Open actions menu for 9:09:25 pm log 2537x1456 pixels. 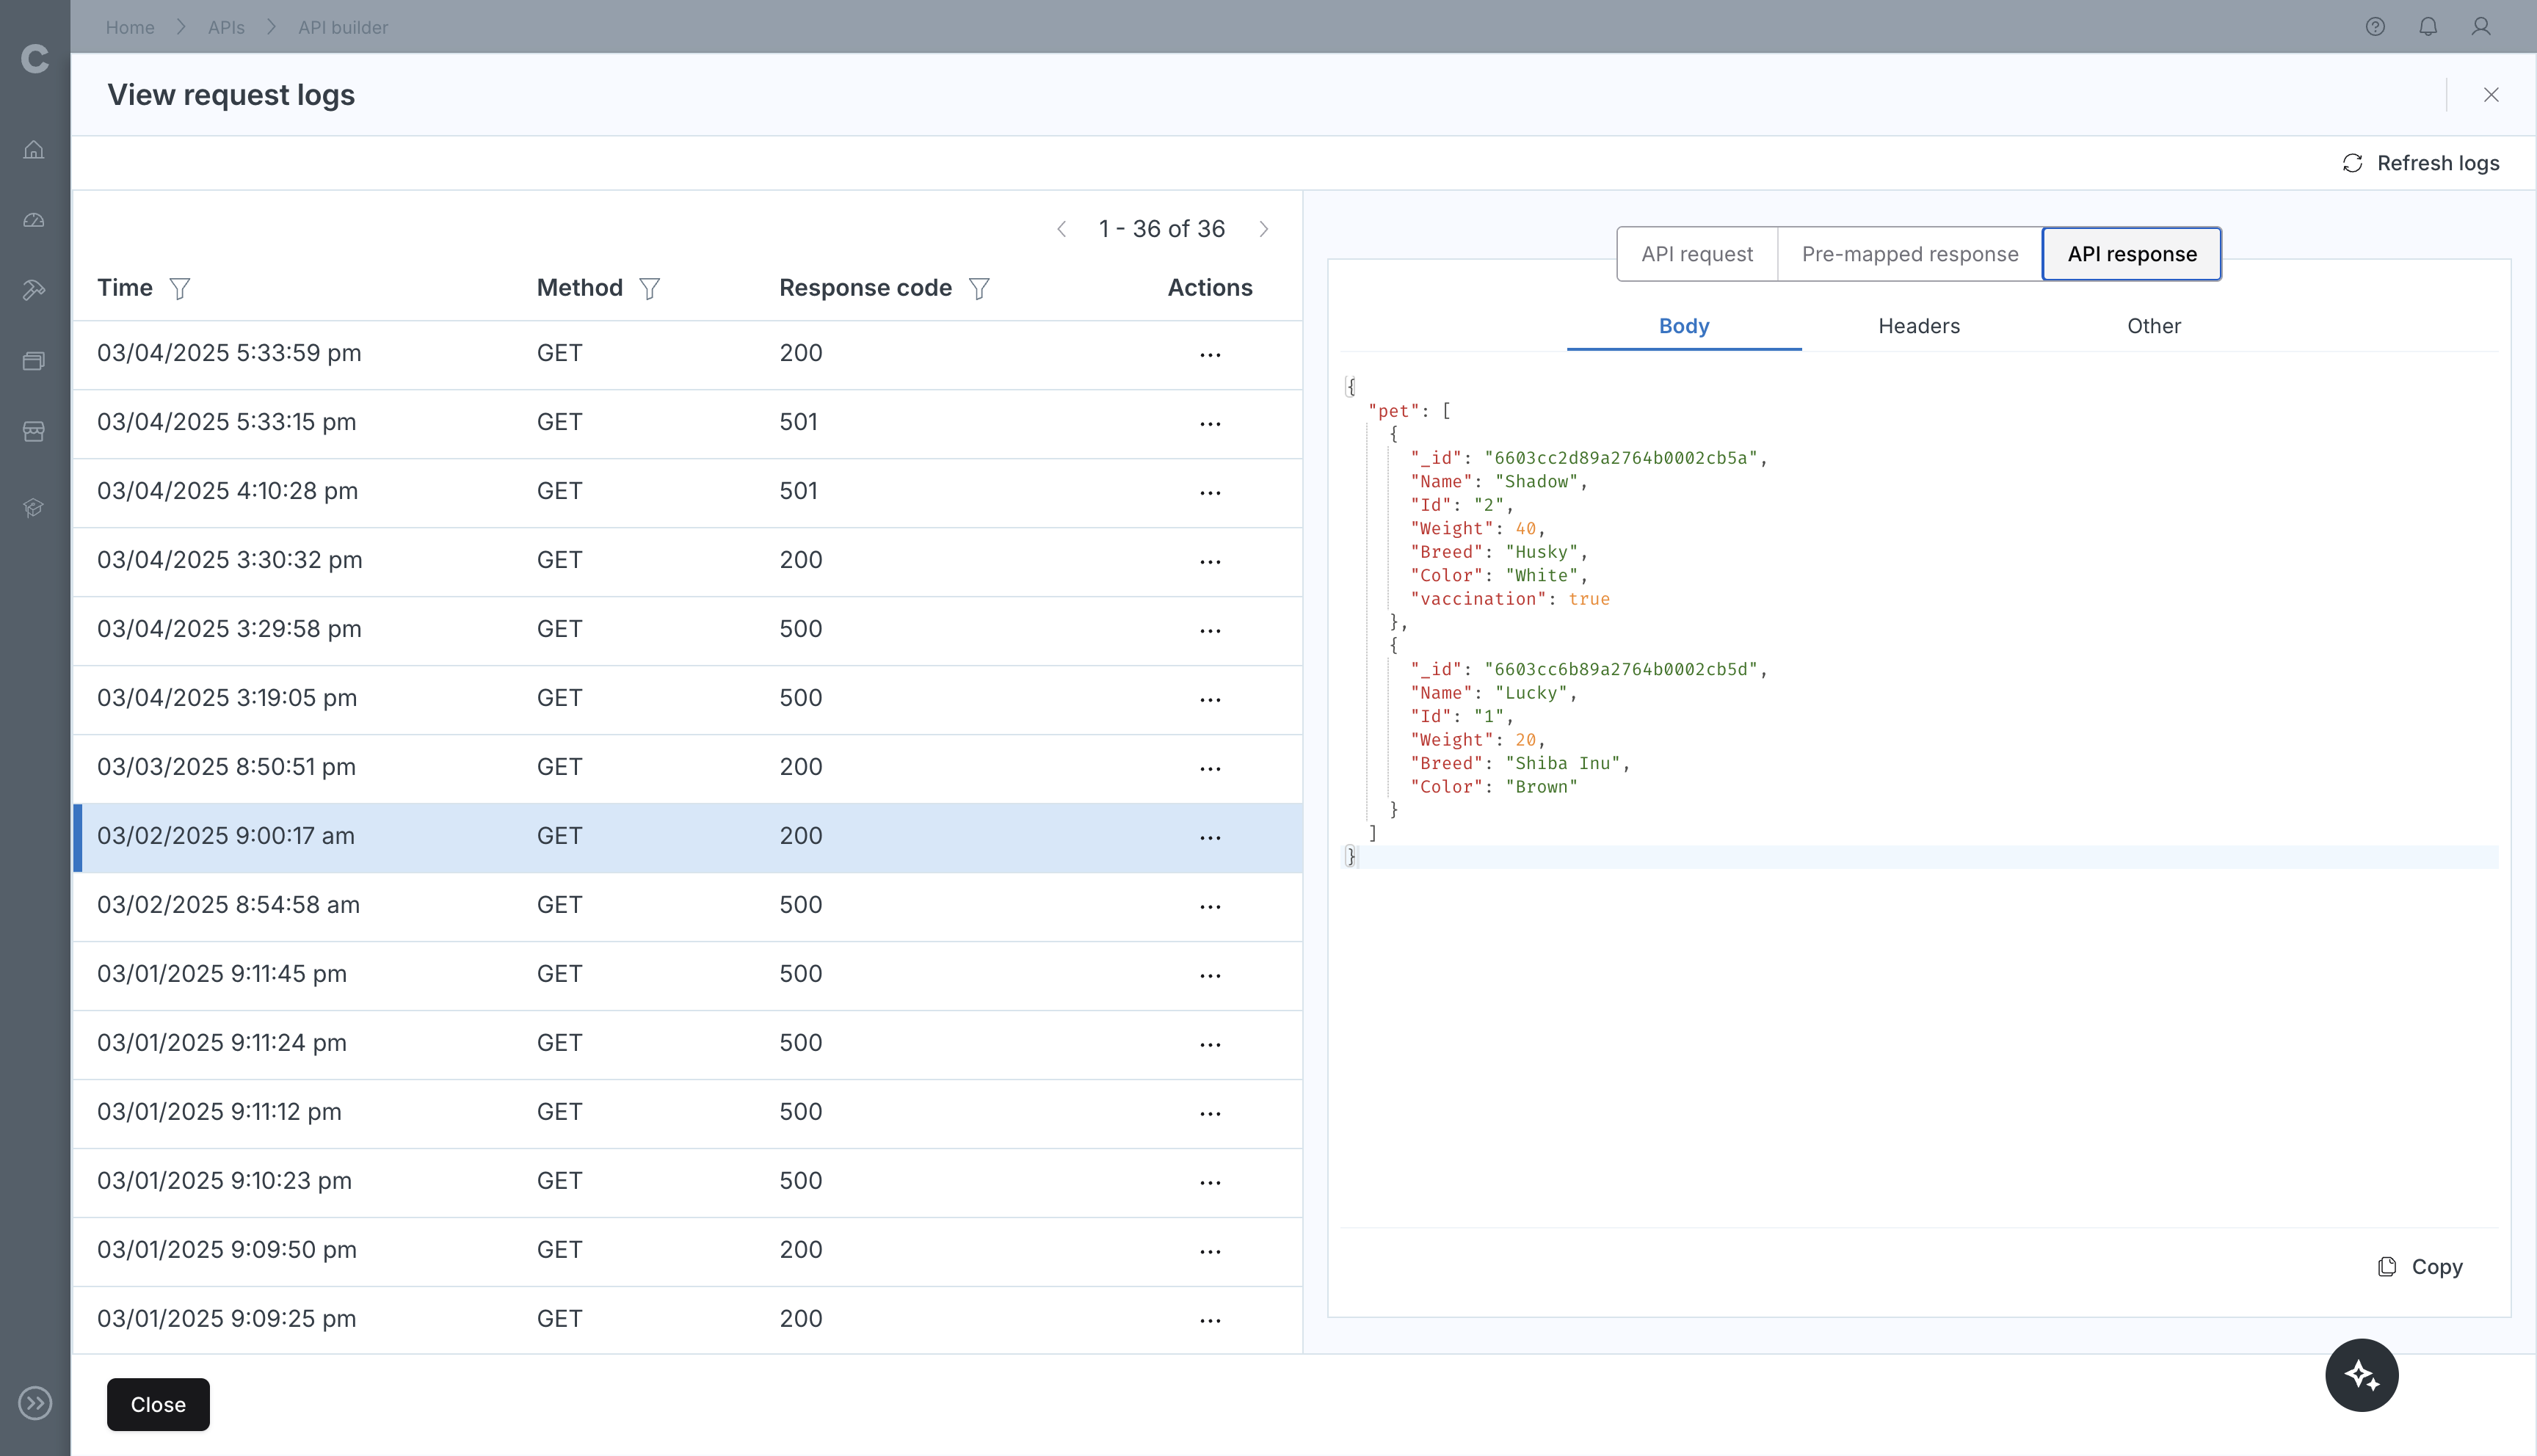click(x=1210, y=1321)
